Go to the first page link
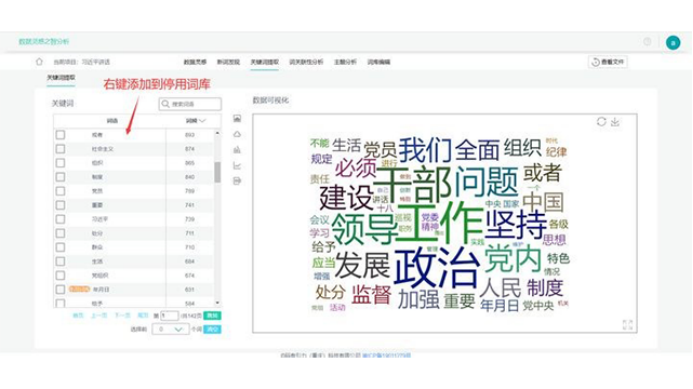The width and height of the screenshot is (693, 389). 78,316
